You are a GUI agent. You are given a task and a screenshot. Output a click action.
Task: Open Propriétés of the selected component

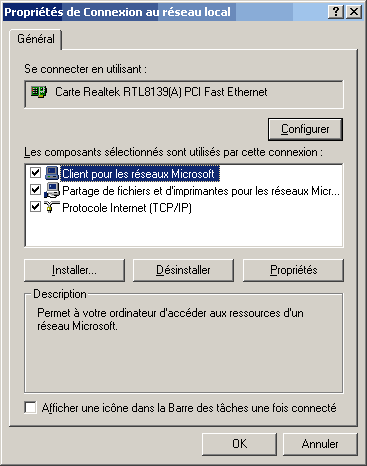(x=293, y=270)
